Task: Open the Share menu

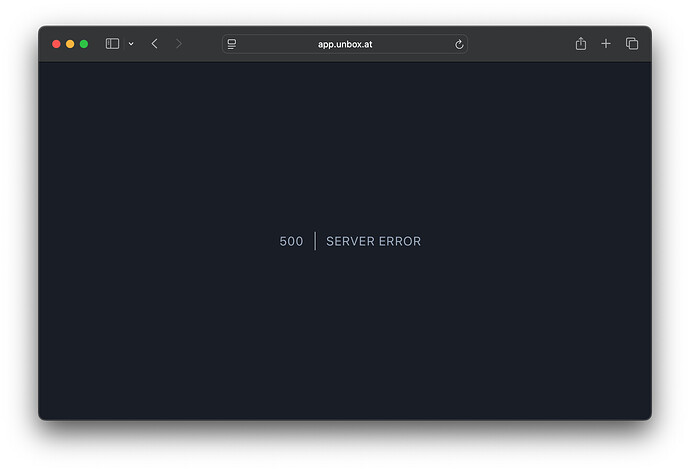Action: [580, 44]
